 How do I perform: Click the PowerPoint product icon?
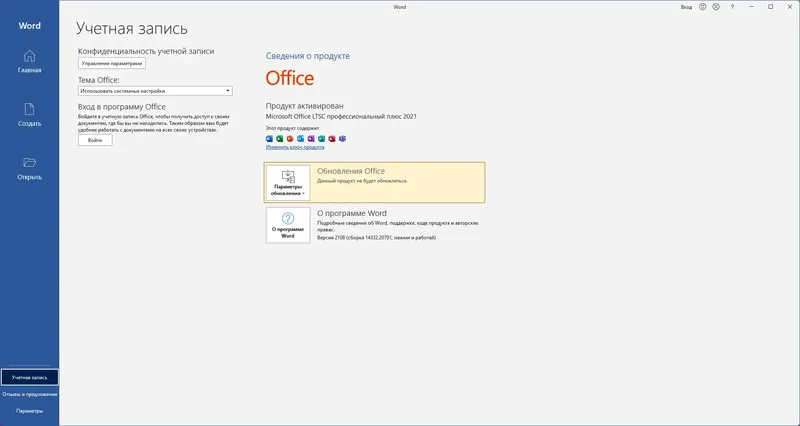point(290,139)
